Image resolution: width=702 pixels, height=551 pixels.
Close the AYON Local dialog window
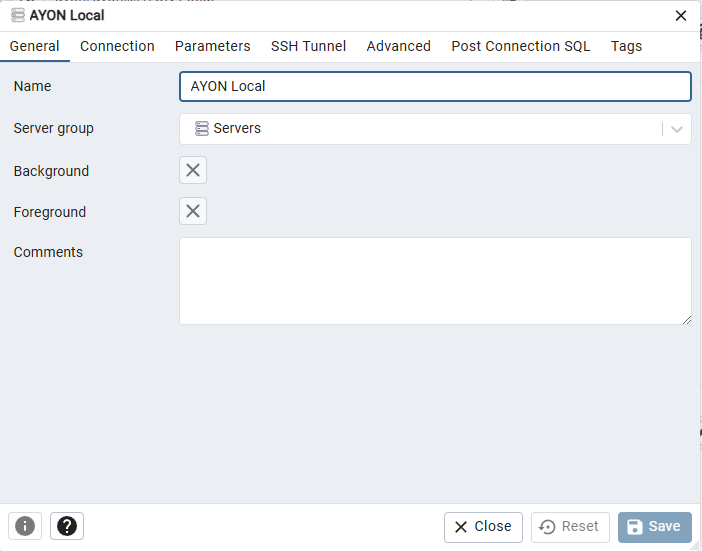pyautogui.click(x=681, y=15)
